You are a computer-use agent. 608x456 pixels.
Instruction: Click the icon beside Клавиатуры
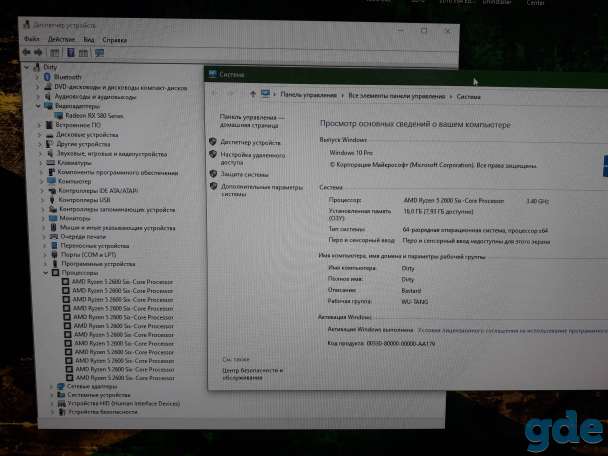[51, 163]
